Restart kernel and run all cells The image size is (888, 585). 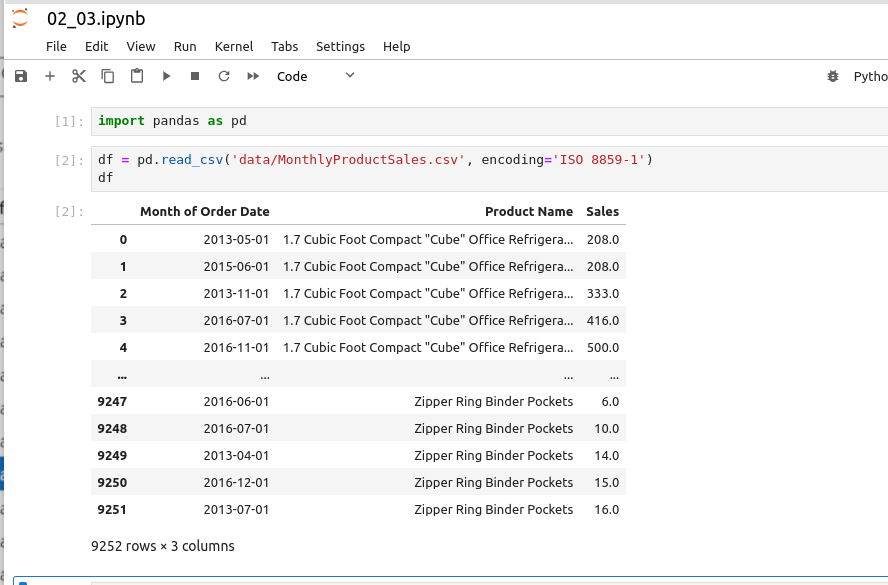[253, 76]
